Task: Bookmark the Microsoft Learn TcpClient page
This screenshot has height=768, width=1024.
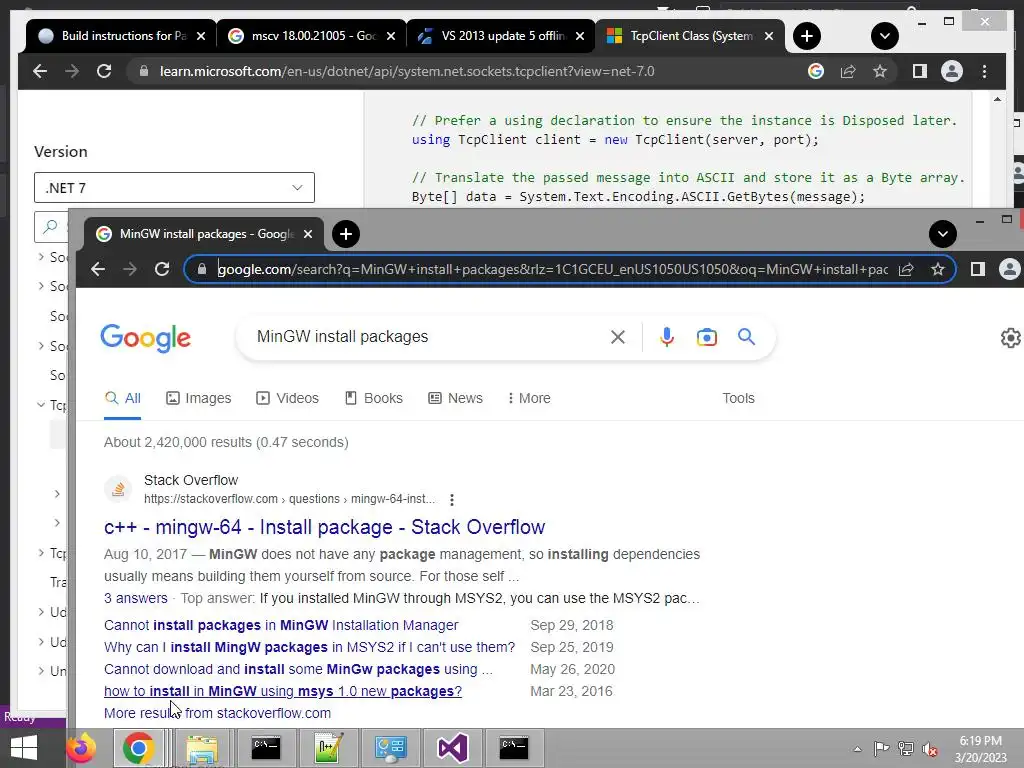Action: coord(880,71)
